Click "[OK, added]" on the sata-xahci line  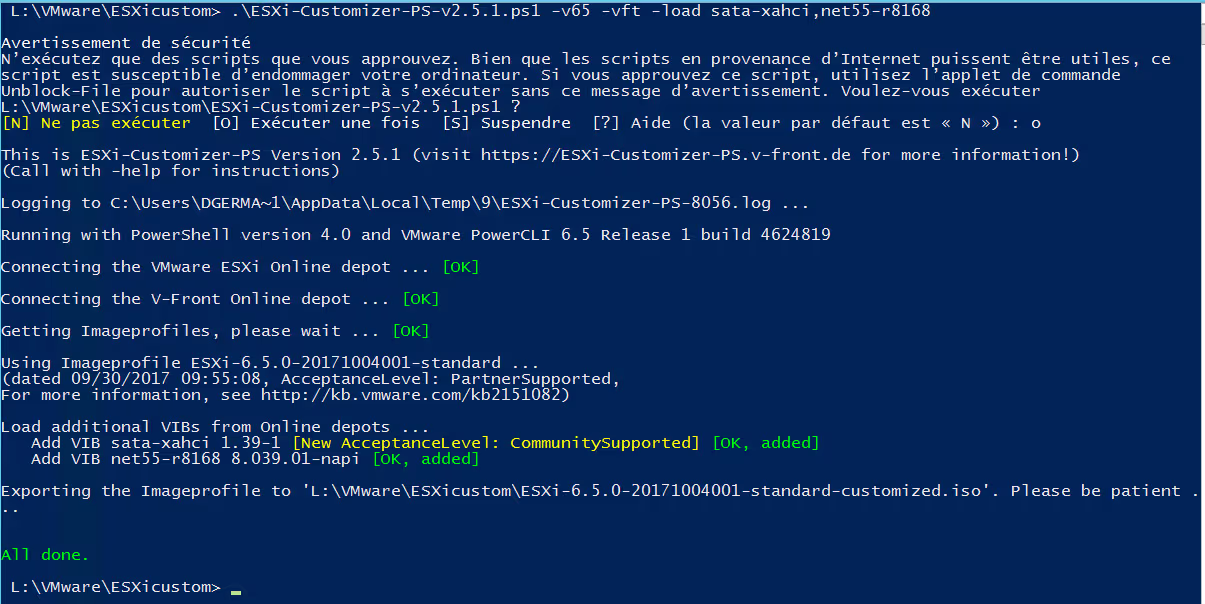coord(765,443)
